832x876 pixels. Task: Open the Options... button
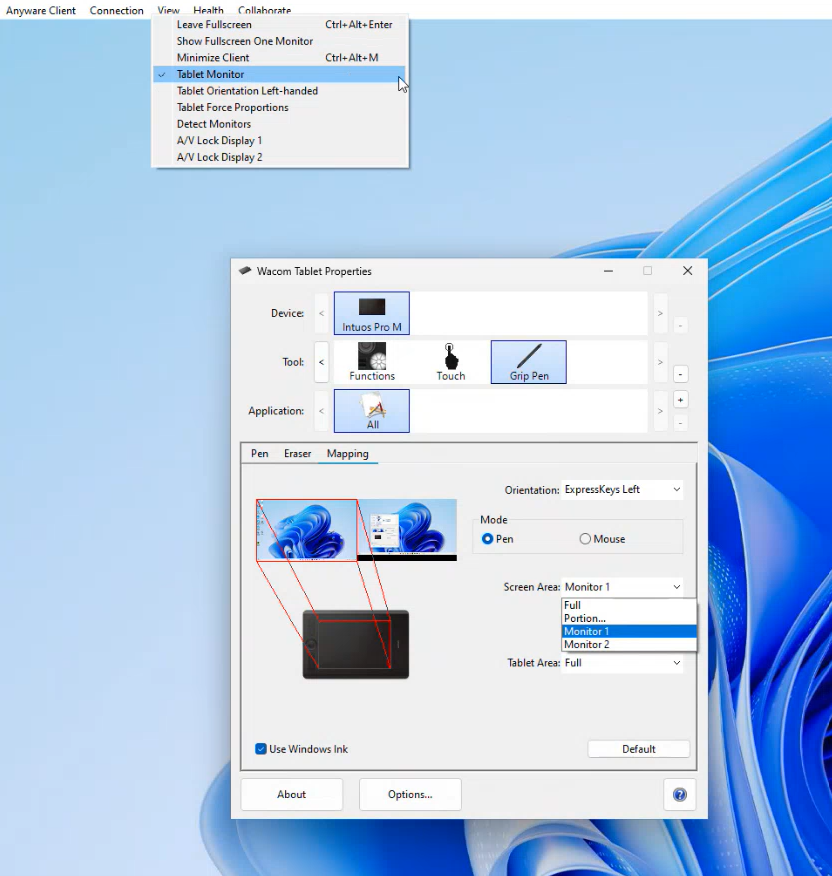[x=410, y=794]
